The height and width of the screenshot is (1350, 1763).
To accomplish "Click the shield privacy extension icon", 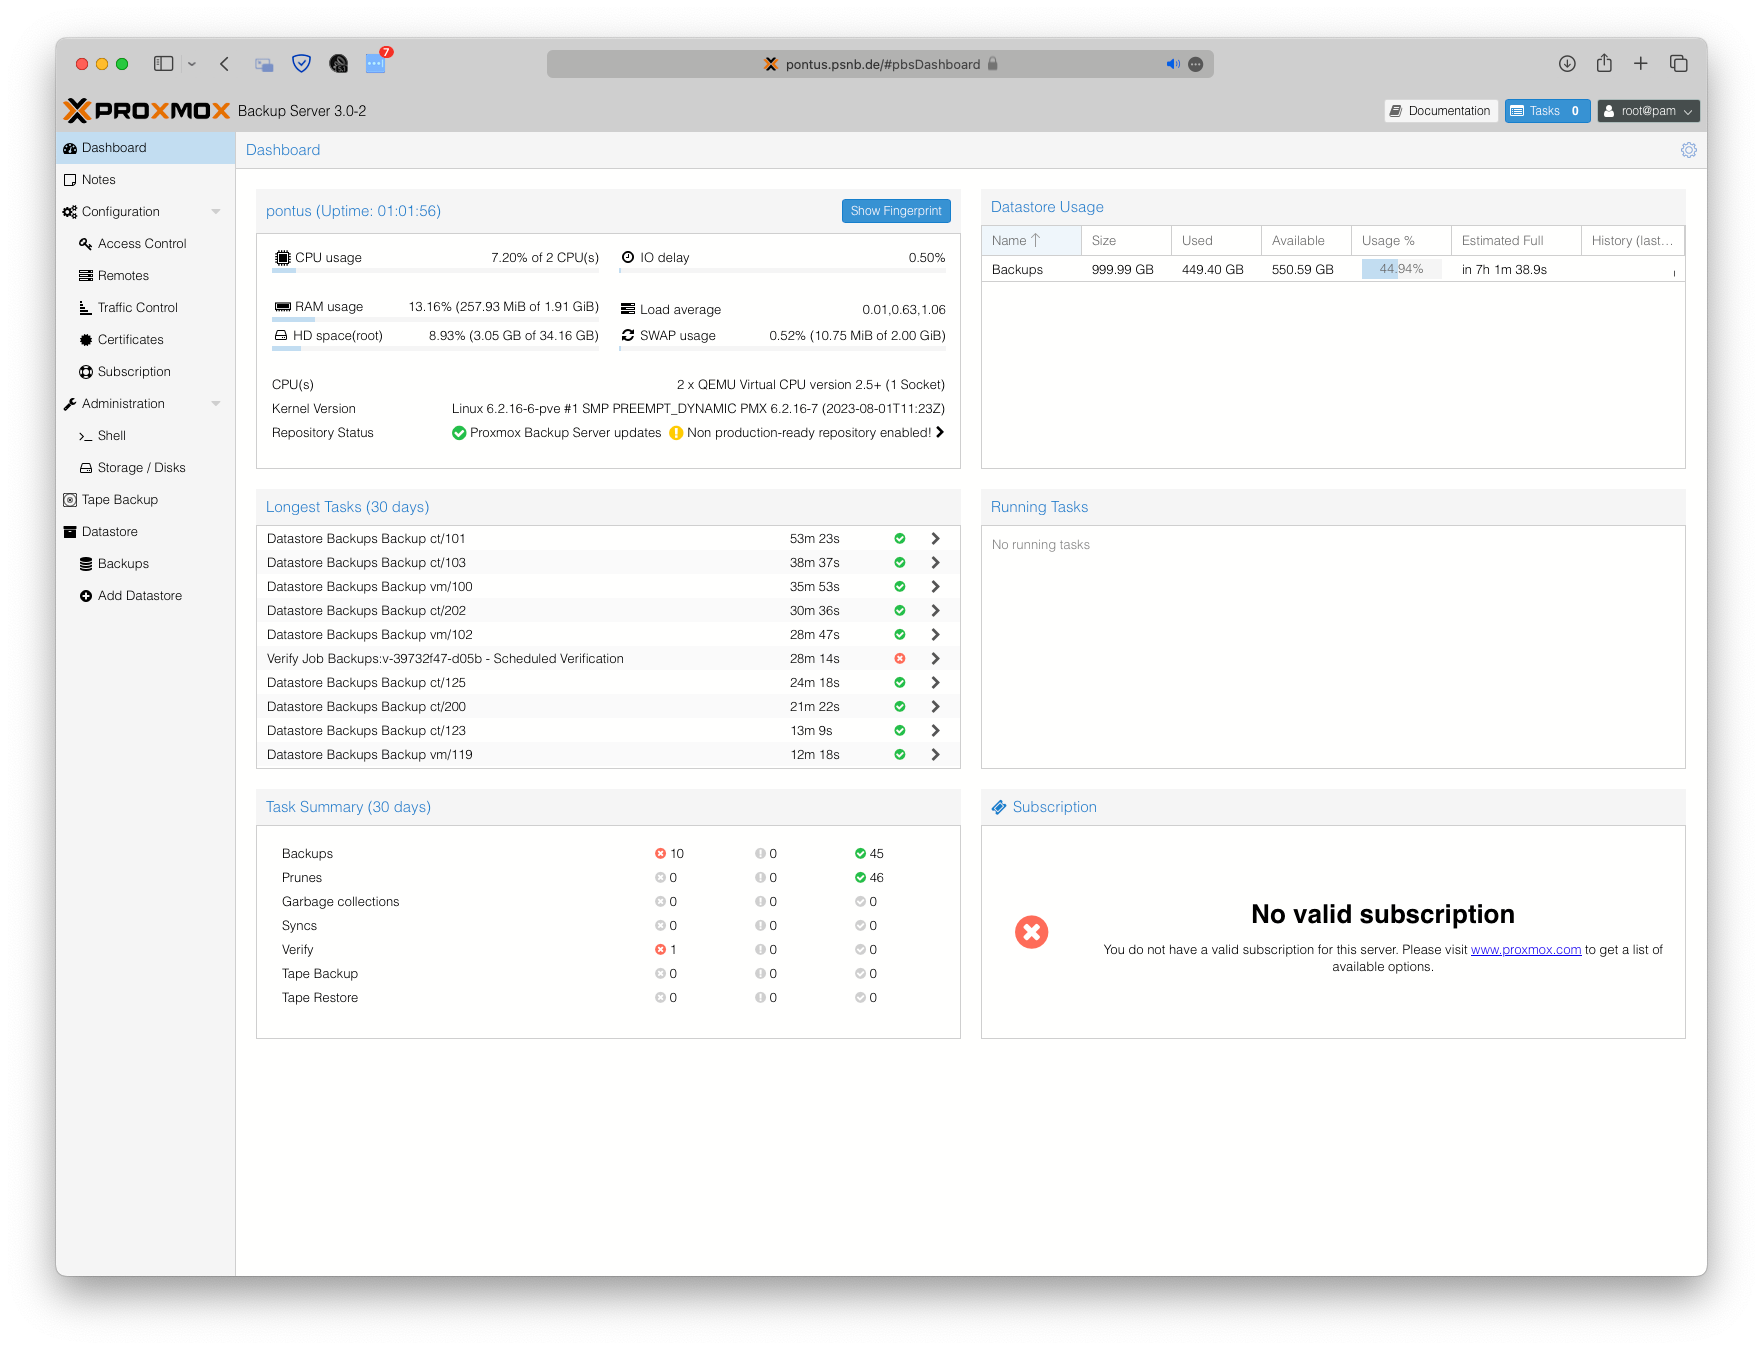I will coord(301,64).
